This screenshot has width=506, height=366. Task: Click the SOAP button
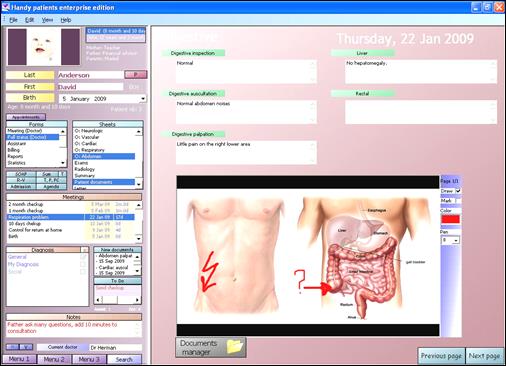click(21, 174)
